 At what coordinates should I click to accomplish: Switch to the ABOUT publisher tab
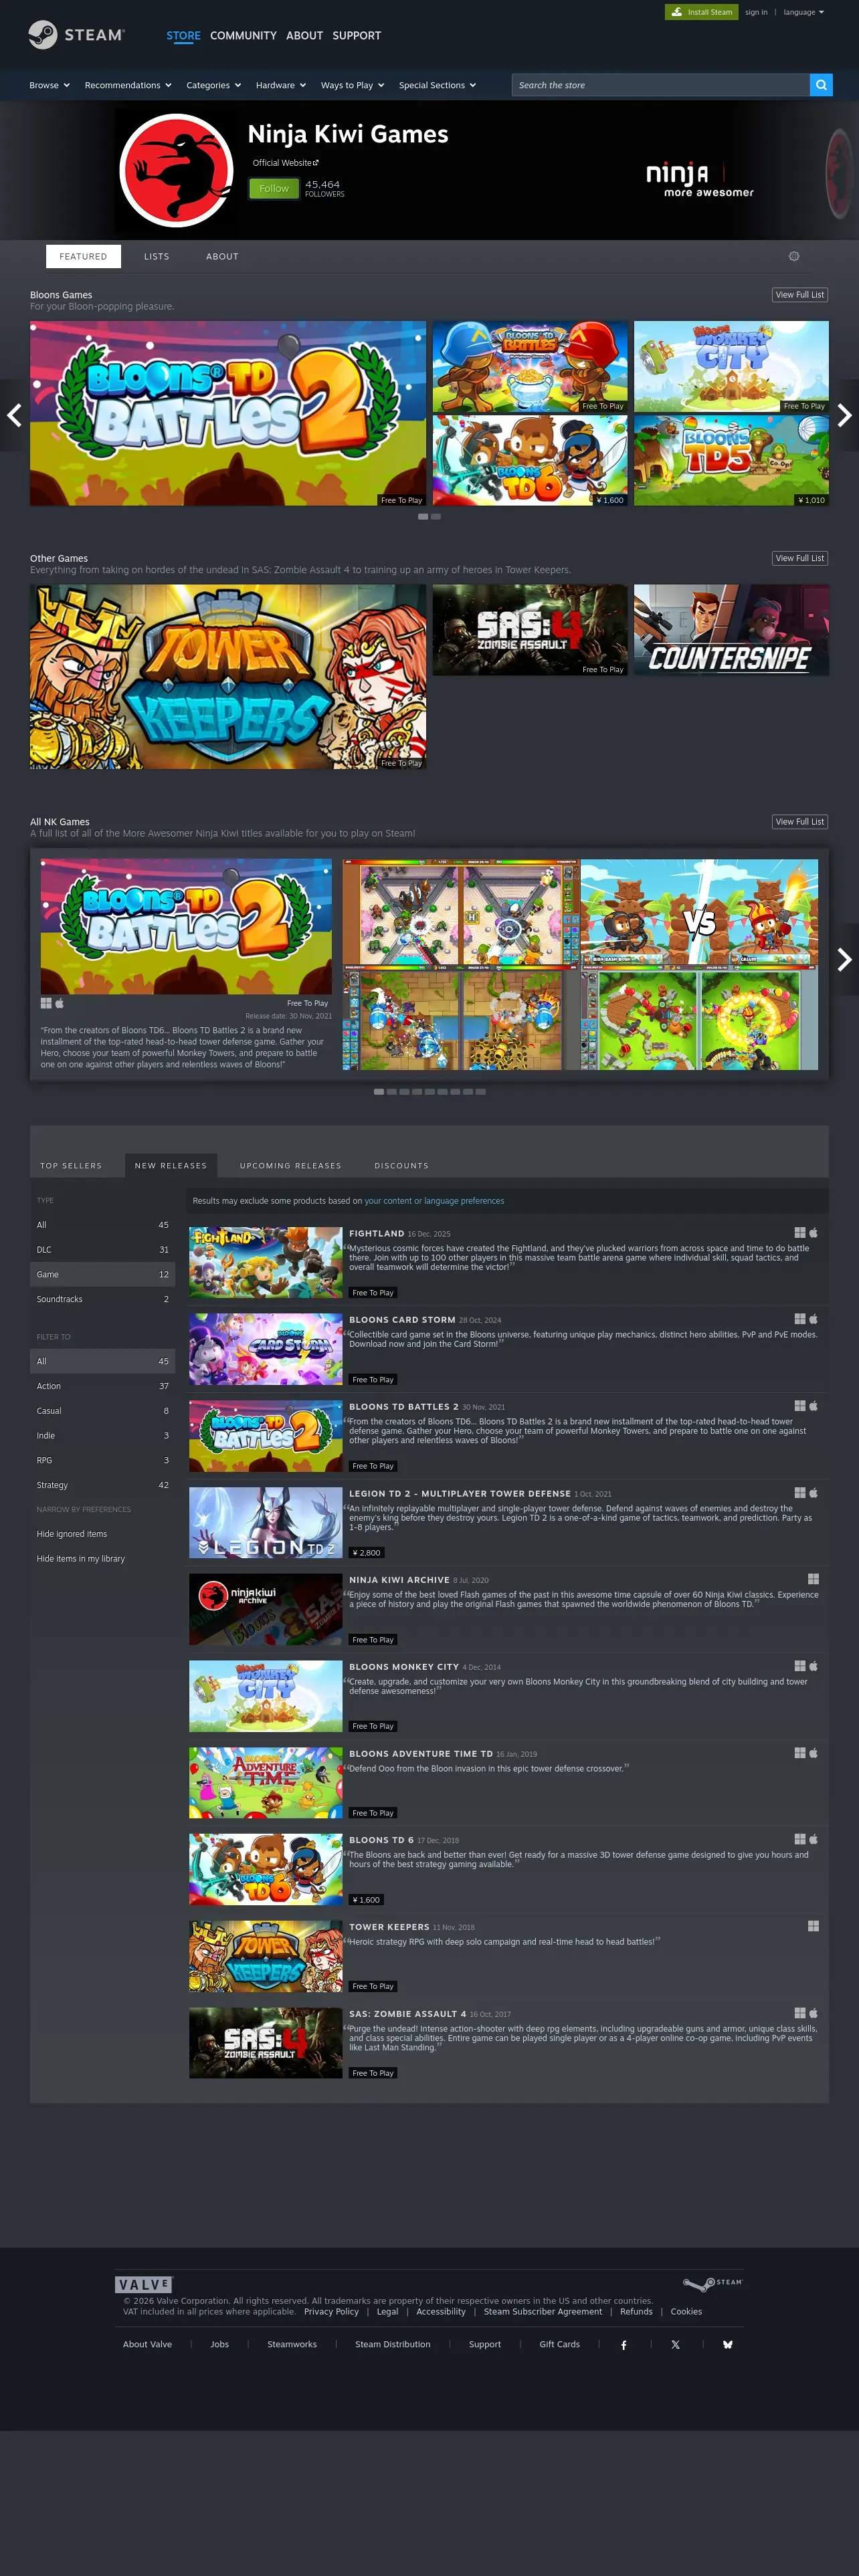click(x=222, y=257)
